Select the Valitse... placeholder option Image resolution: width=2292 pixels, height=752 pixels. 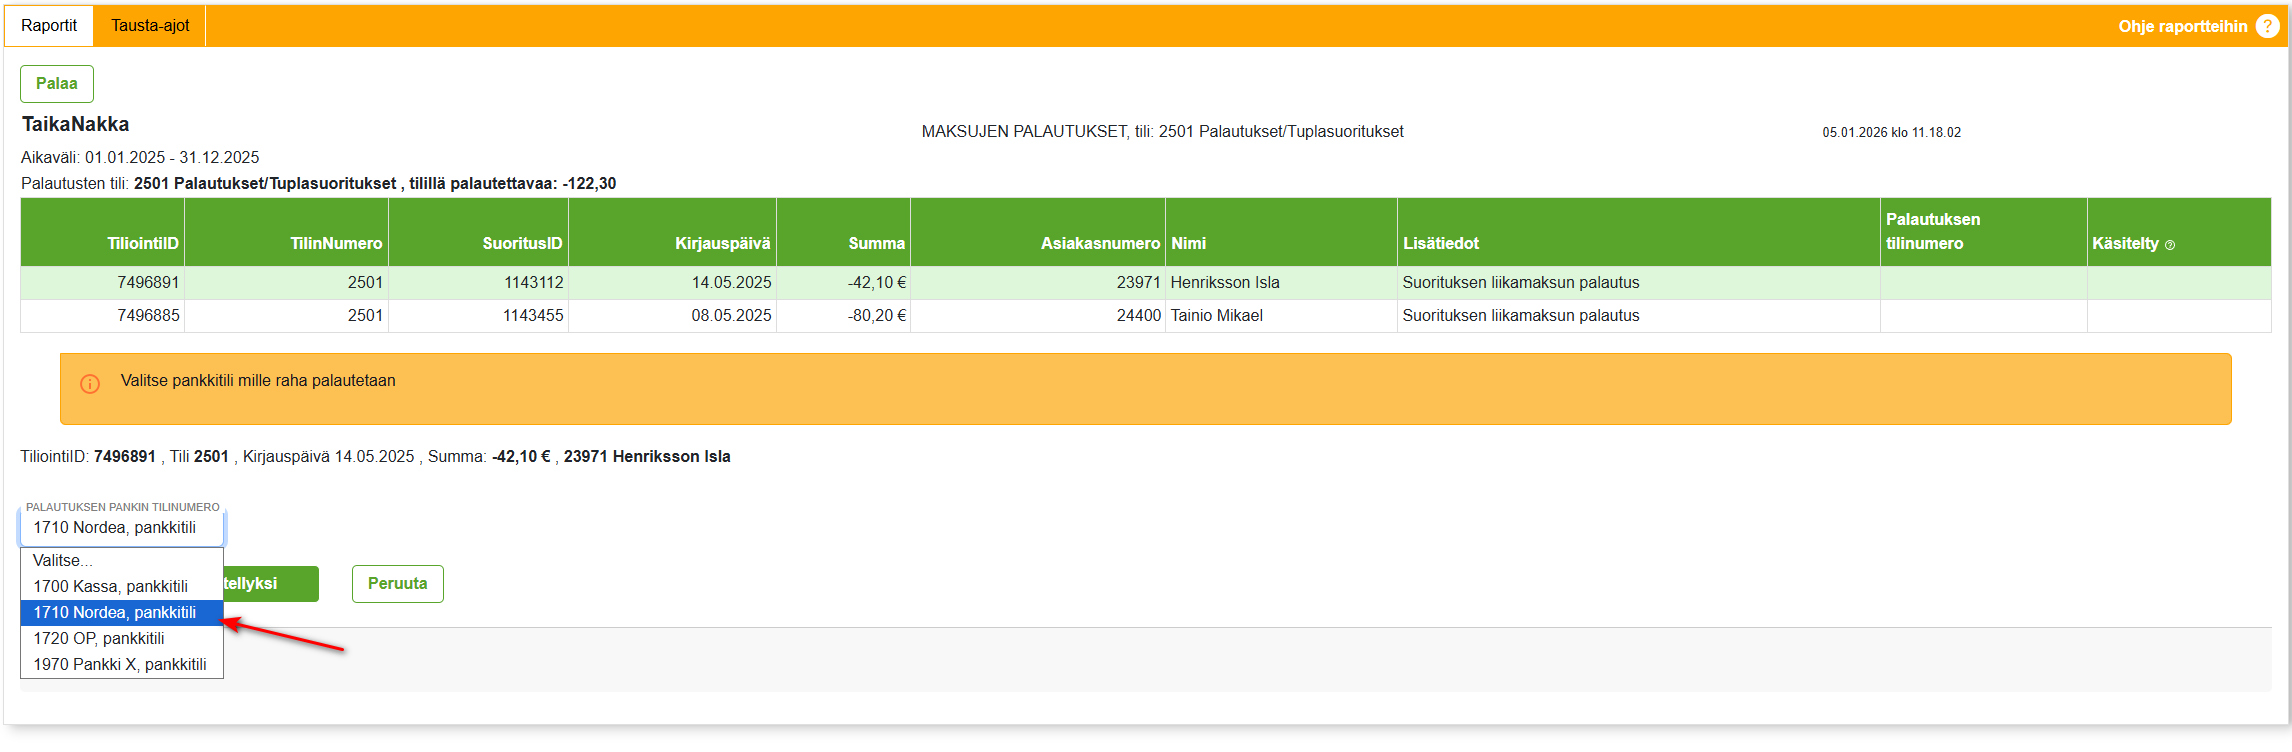pos(62,561)
